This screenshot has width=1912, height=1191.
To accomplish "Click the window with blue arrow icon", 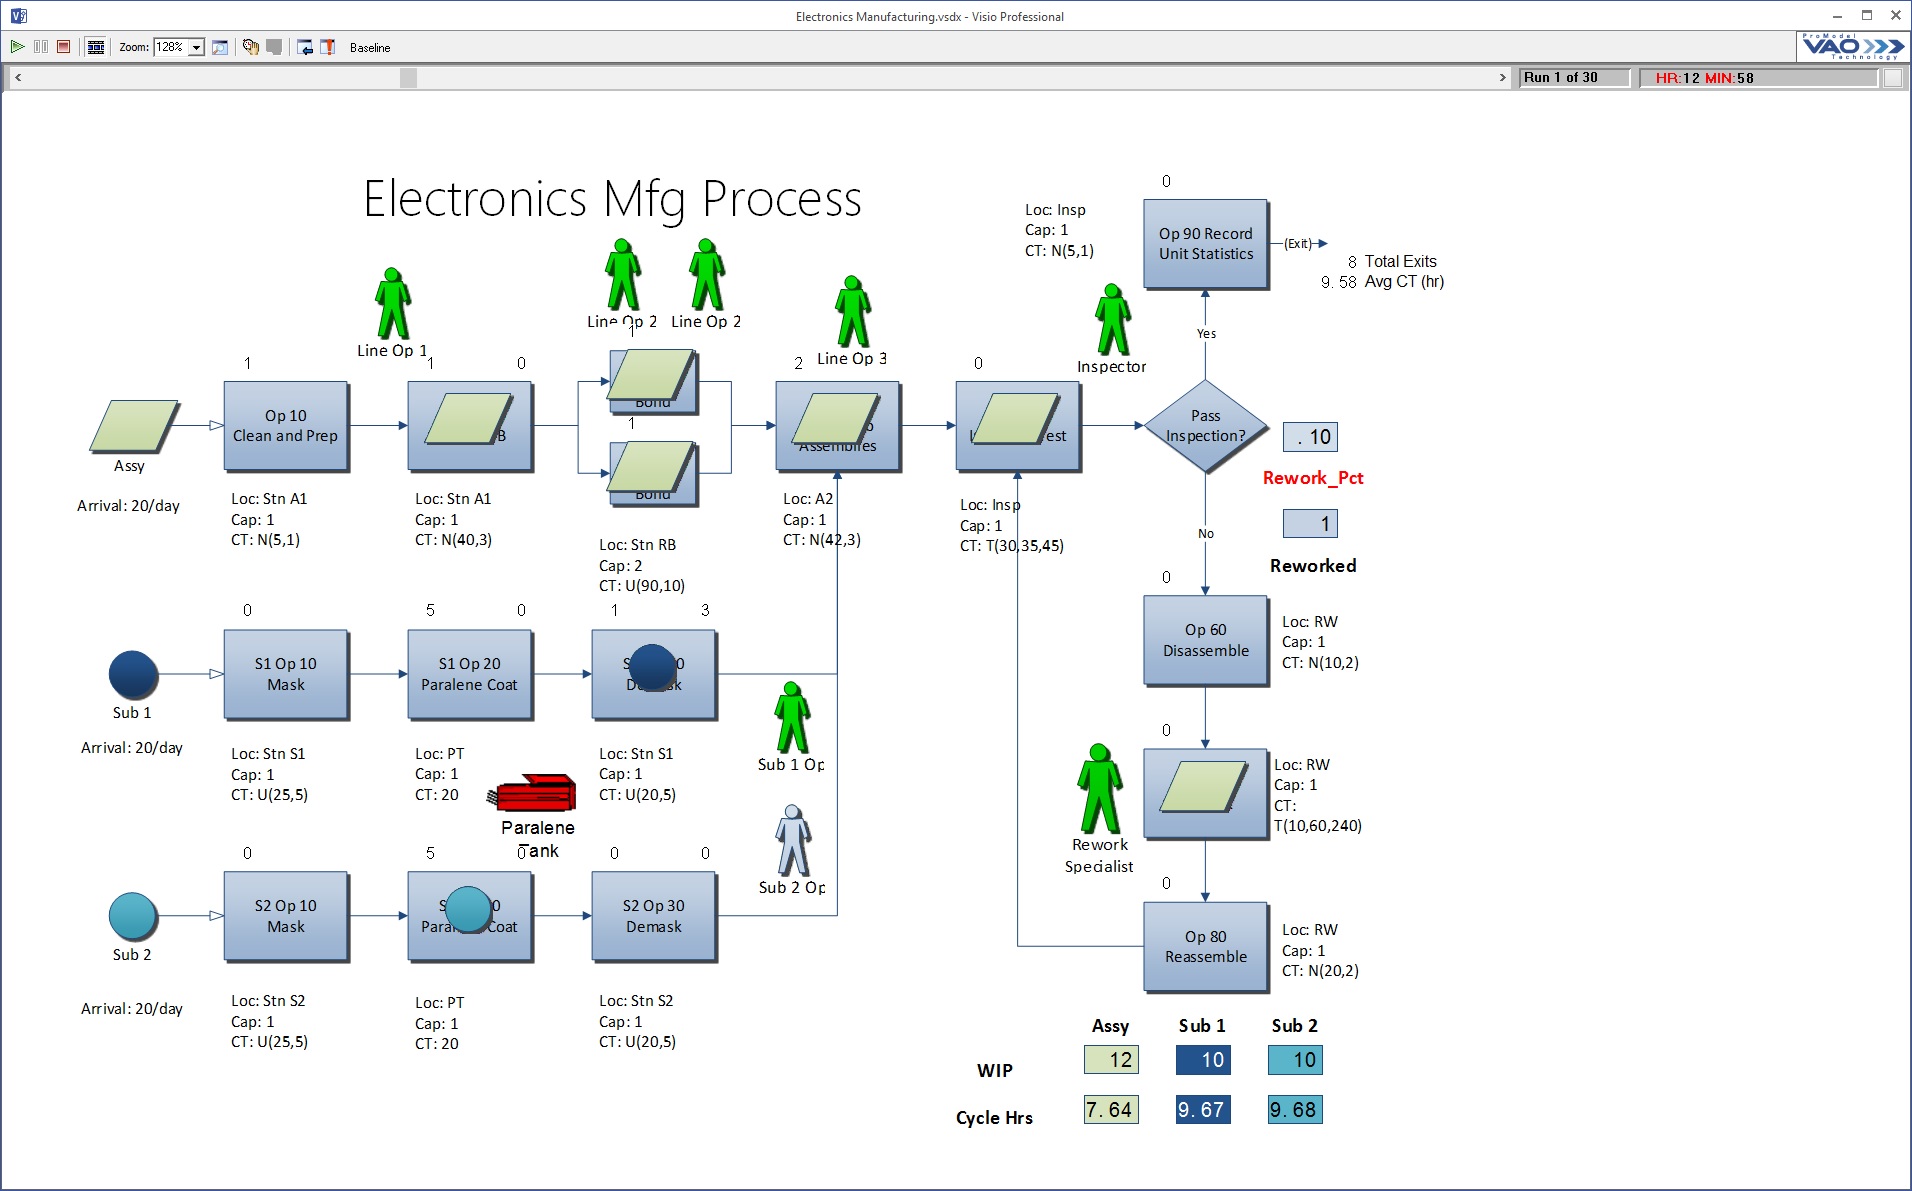I will 305,47.
